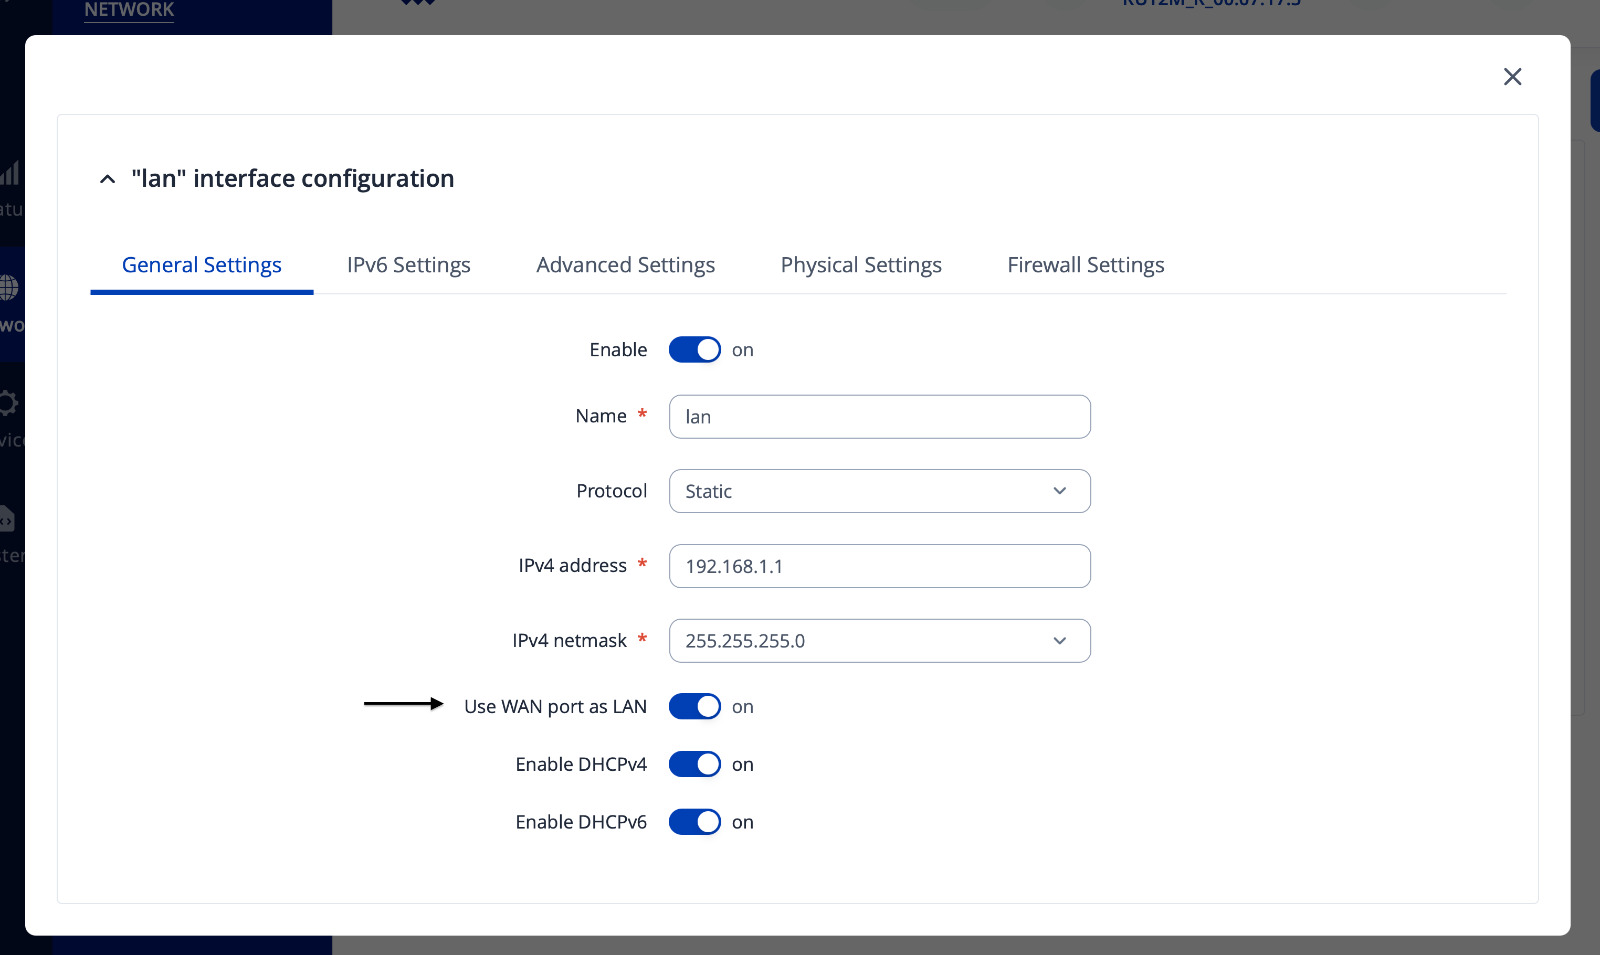Image resolution: width=1600 pixels, height=955 pixels.
Task: Click the Status signal bars sidebar icon
Action: pyautogui.click(x=9, y=173)
